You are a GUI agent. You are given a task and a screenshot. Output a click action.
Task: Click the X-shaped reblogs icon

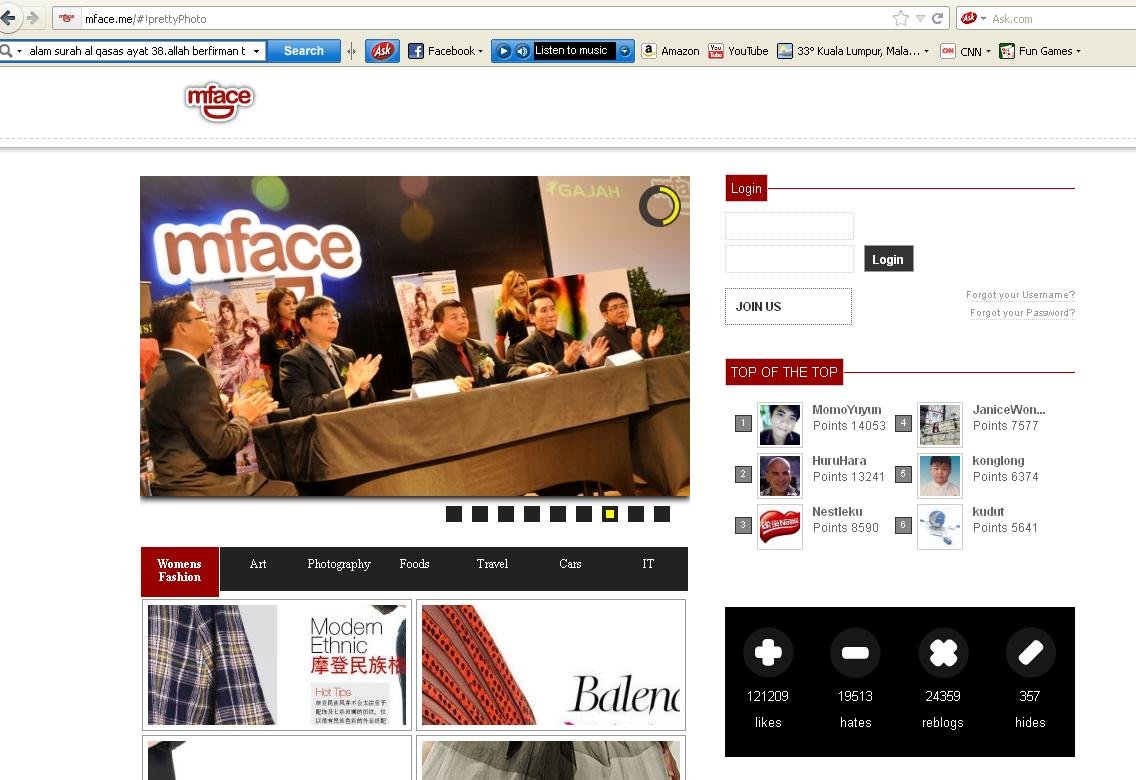[x=943, y=653]
